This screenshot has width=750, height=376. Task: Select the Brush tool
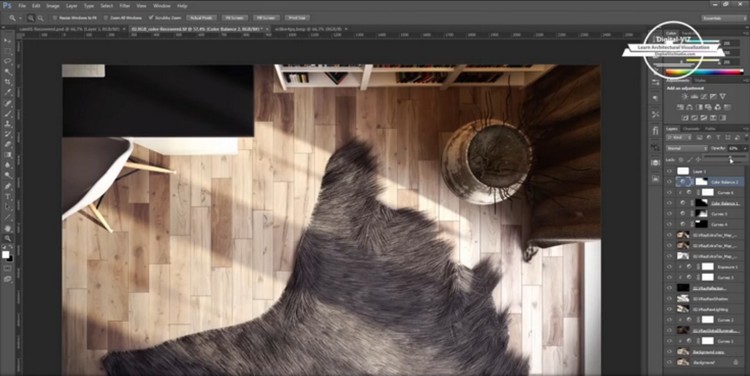(8, 114)
